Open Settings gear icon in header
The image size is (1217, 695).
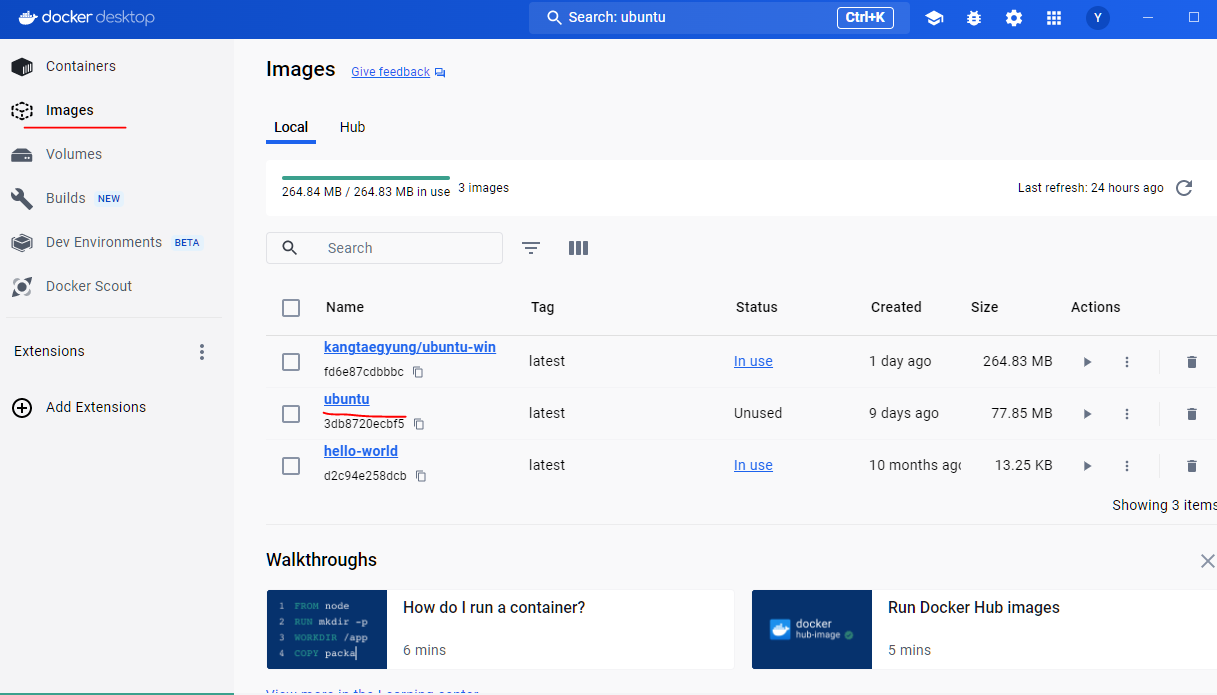pos(1014,18)
